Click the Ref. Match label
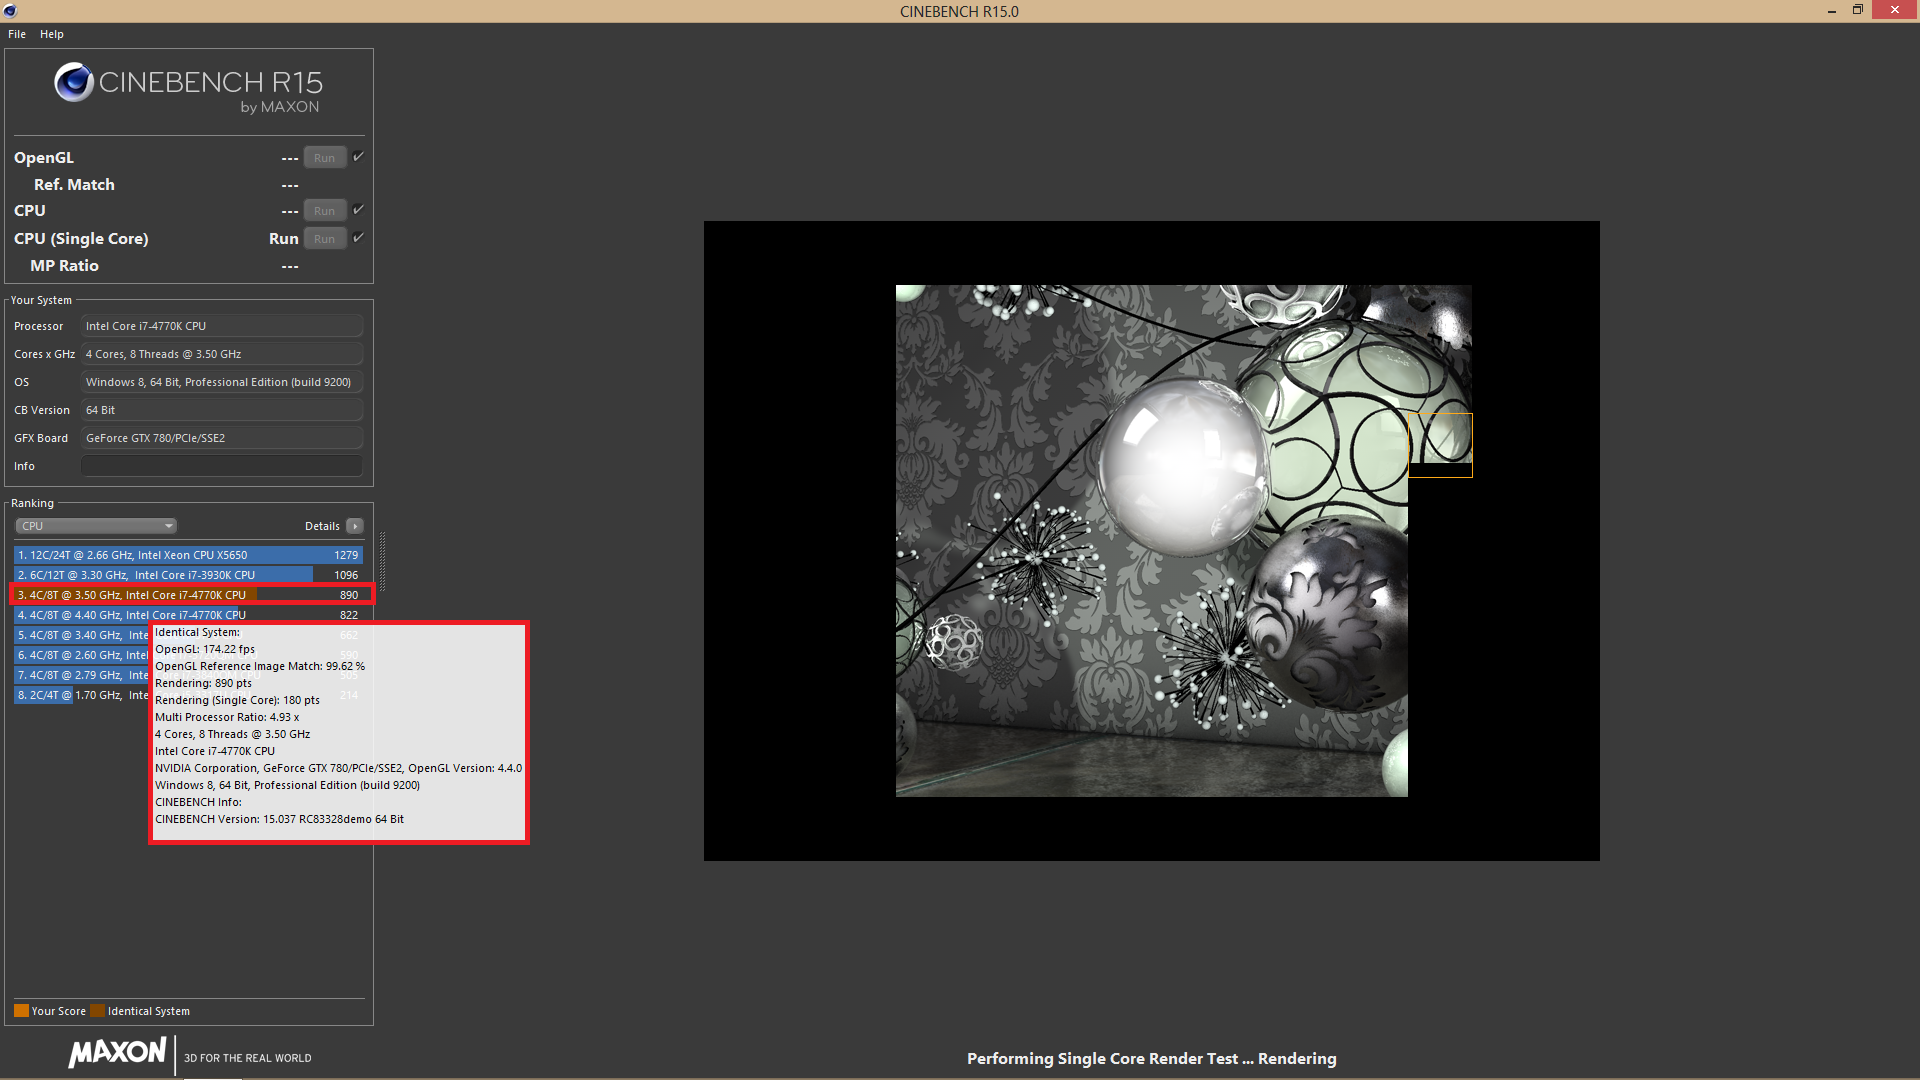 (74, 185)
